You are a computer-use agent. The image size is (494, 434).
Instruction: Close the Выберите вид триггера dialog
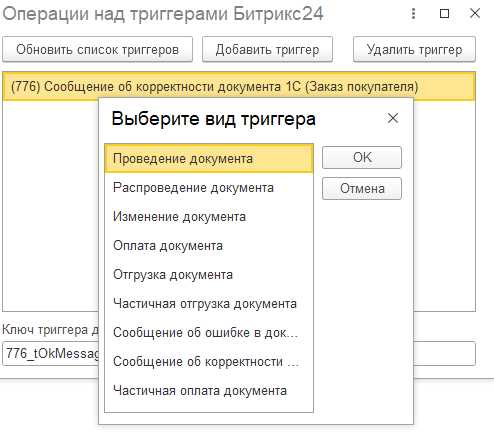coord(393,118)
